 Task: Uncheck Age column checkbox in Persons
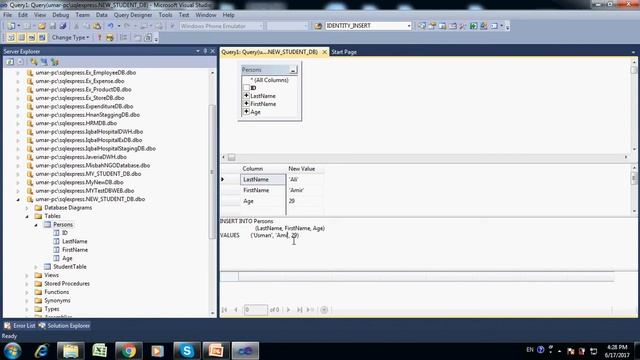246,111
